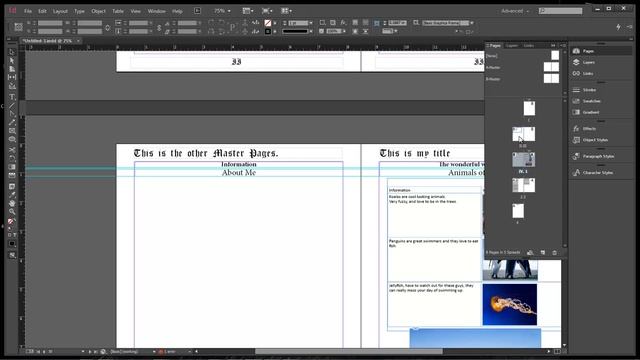Toggle constrain proportions for scaling
This screenshot has width=640, height=360.
tap(159, 28)
